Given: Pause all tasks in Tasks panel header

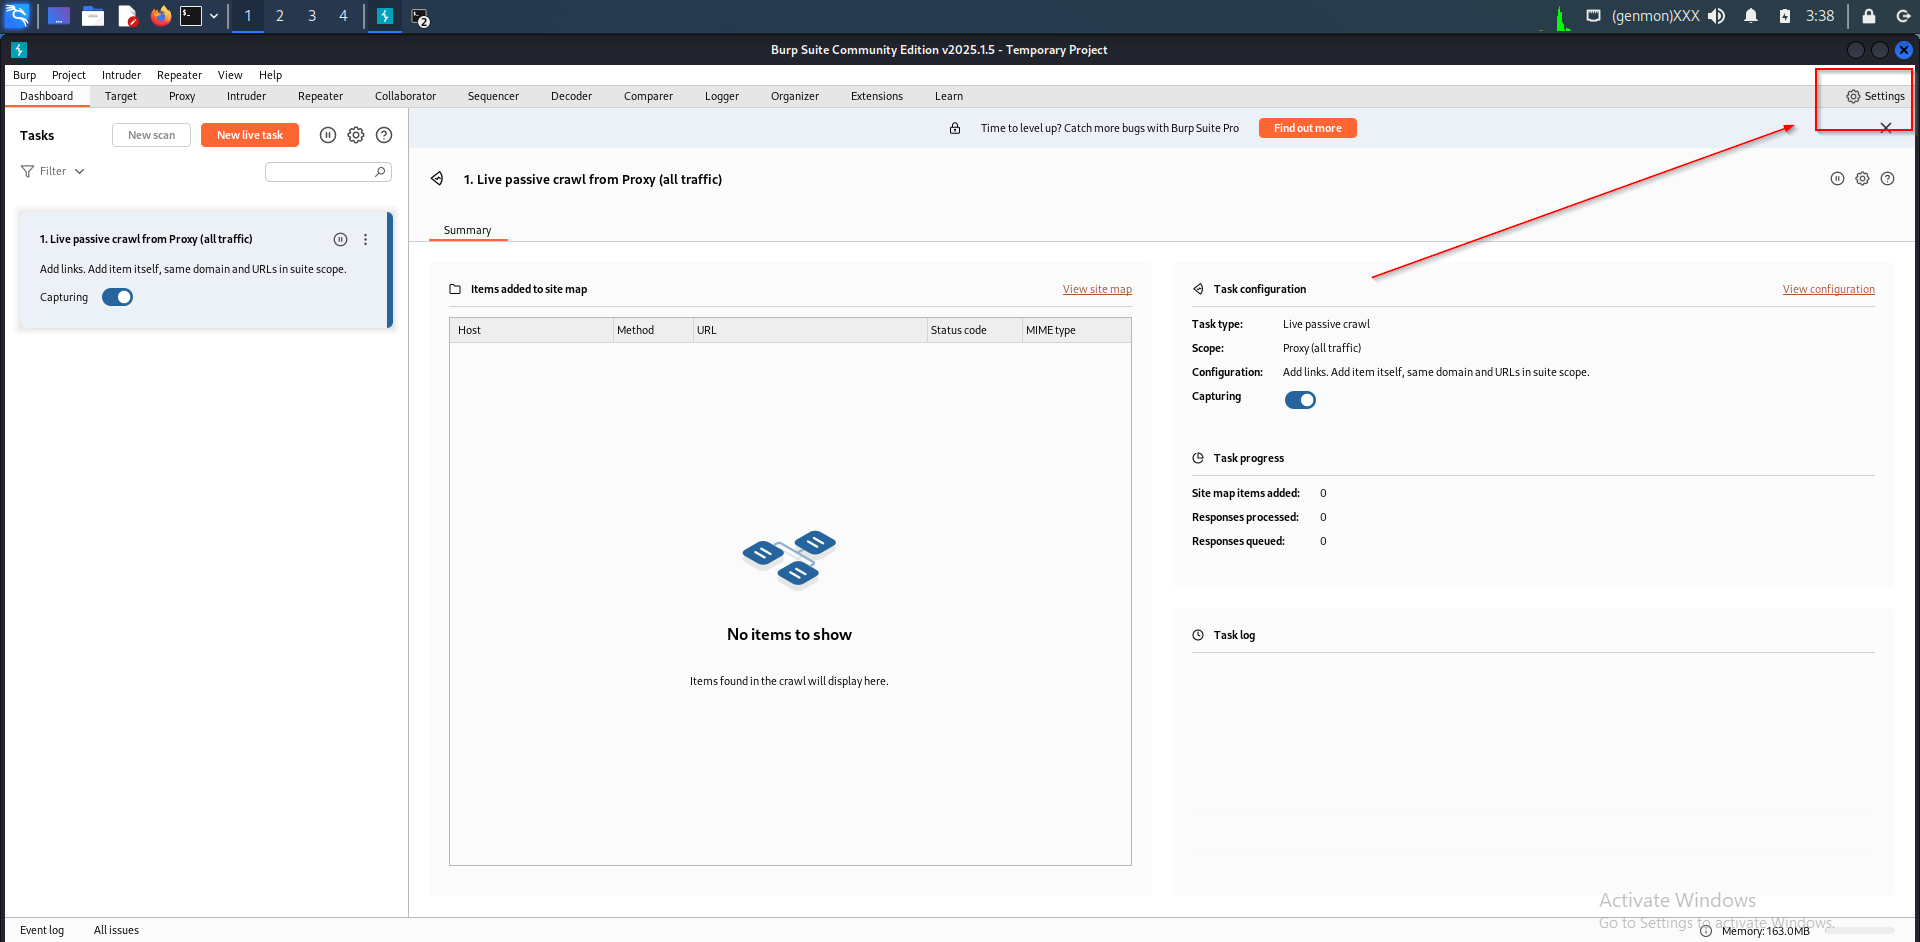Looking at the screenshot, I should click(x=328, y=135).
